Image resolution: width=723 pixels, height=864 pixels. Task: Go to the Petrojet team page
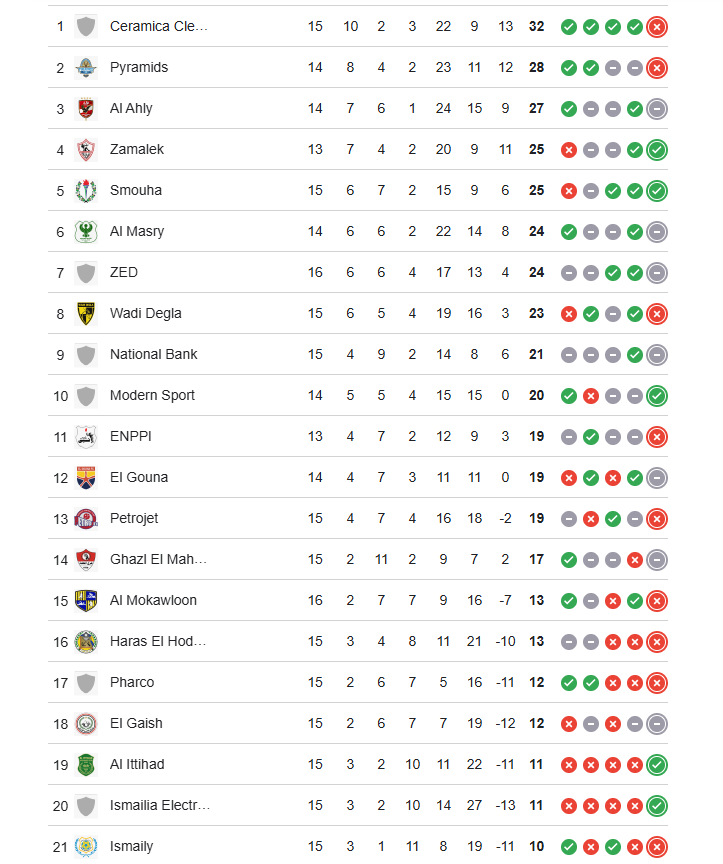click(x=134, y=519)
